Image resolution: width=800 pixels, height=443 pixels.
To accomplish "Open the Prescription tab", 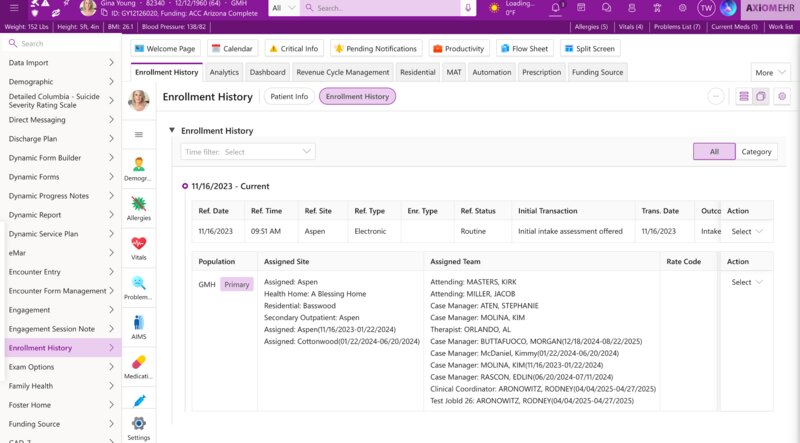I will (x=541, y=72).
